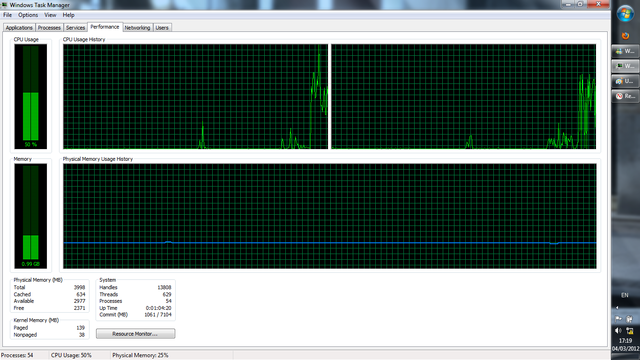640x360 pixels.
Task: Click the Task Manager title bar icon
Action: pos(4,5)
